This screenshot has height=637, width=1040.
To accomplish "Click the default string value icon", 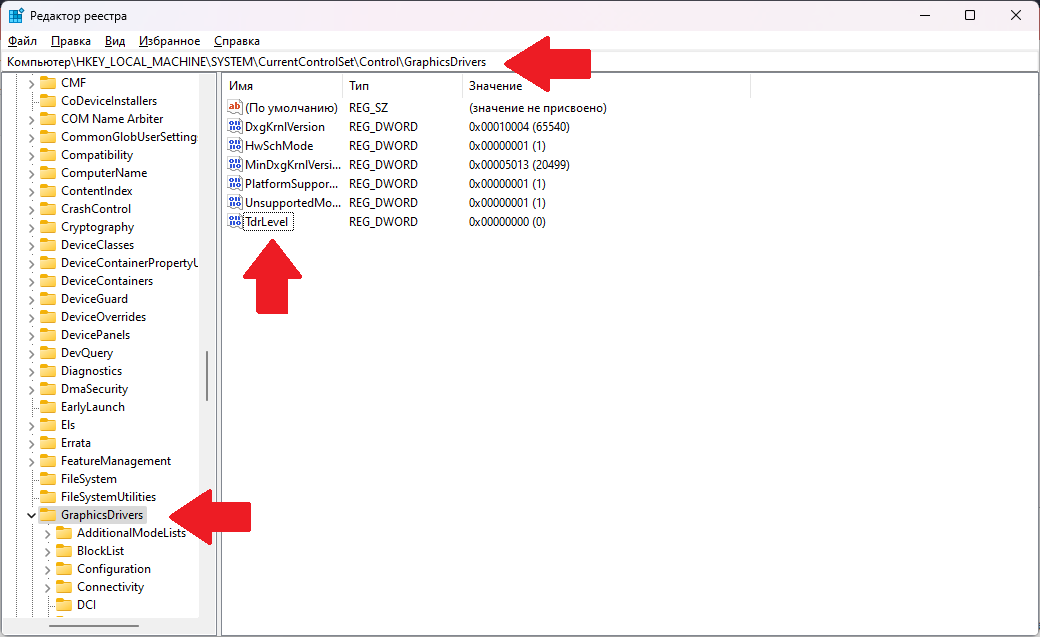I will coord(235,108).
